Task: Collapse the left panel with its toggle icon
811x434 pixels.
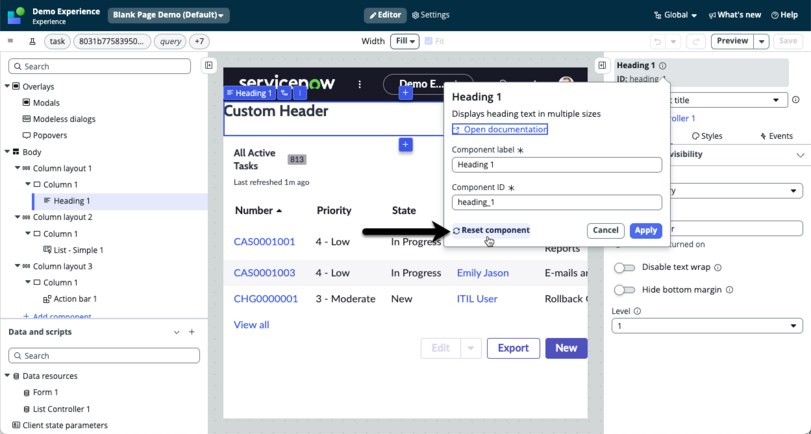Action: click(208, 65)
